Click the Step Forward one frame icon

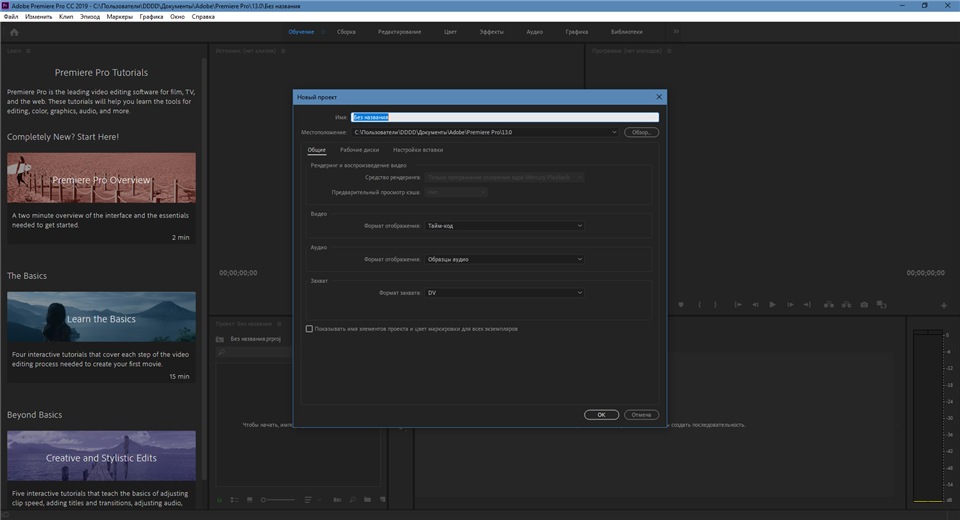790,304
